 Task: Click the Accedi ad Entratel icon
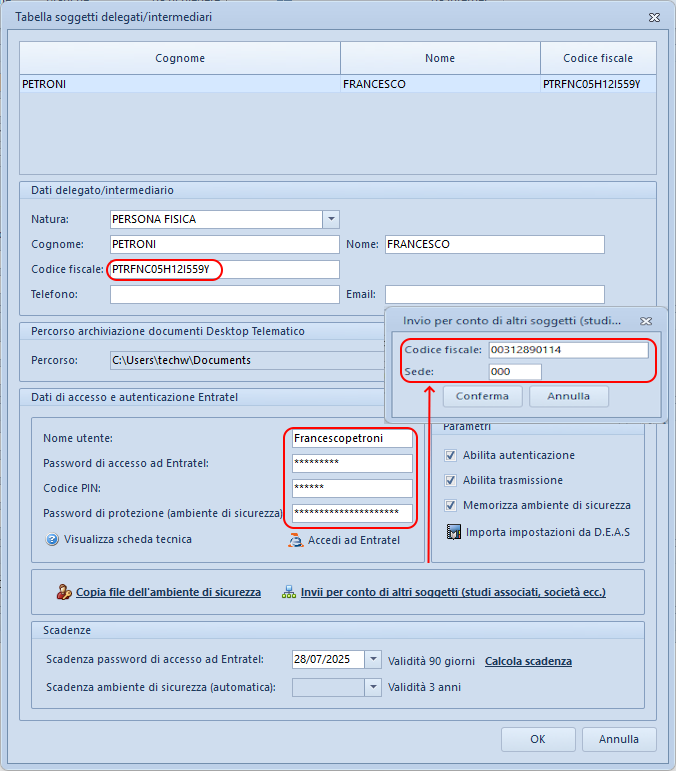pyautogui.click(x=295, y=540)
